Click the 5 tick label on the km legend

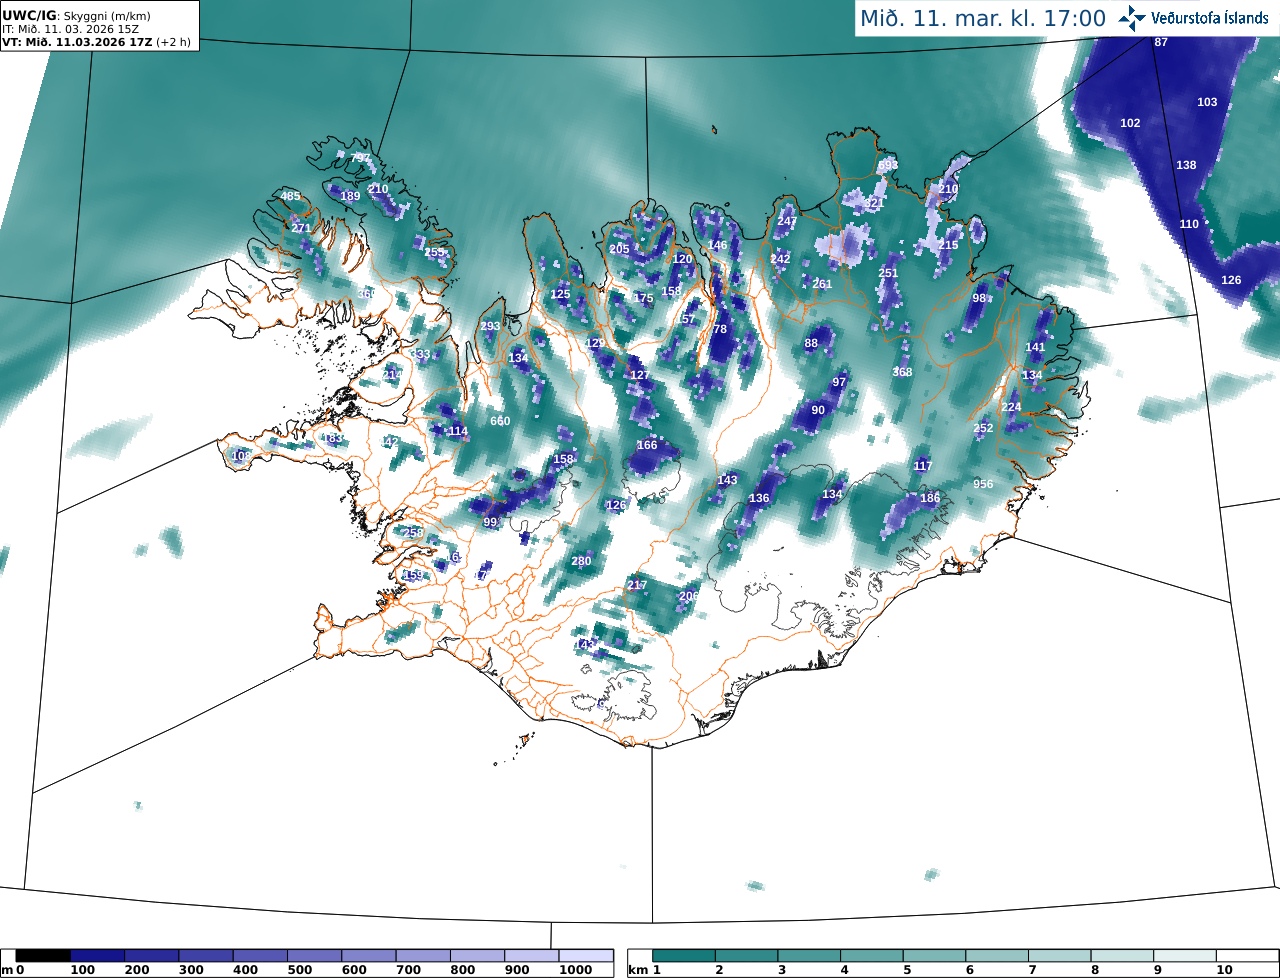click(908, 970)
